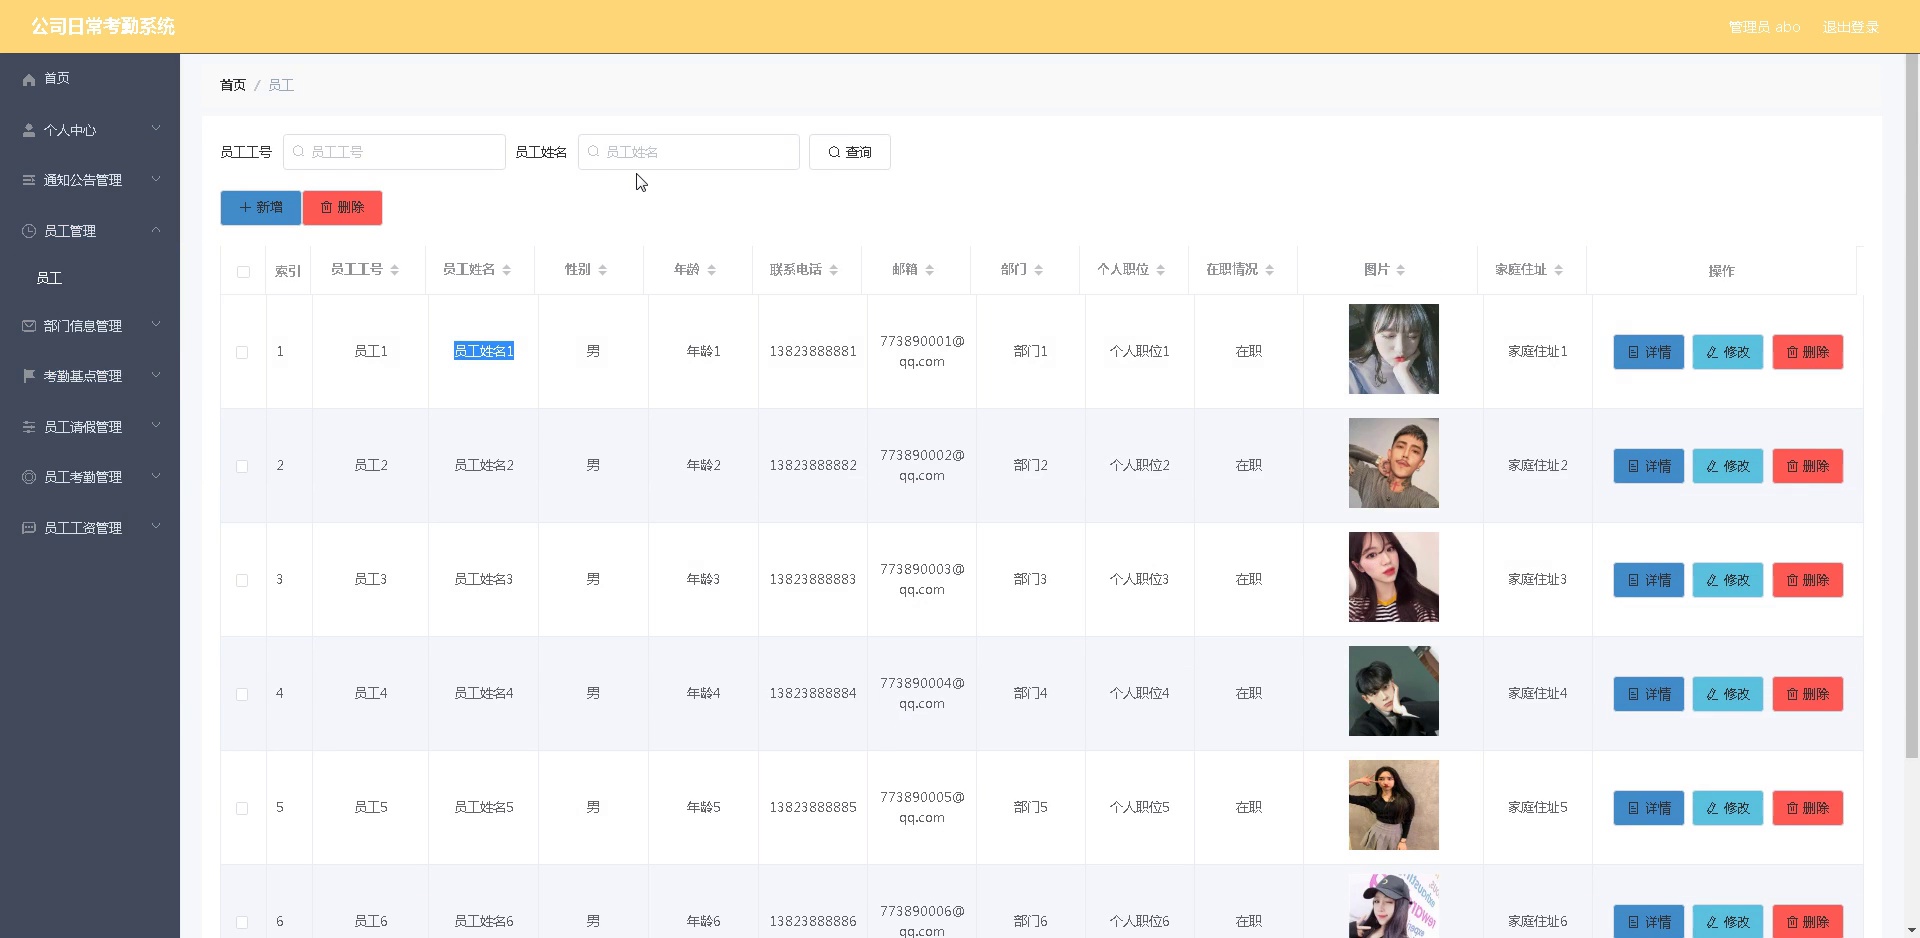
Task: Click 修改 for 员工5
Action: tap(1728, 808)
